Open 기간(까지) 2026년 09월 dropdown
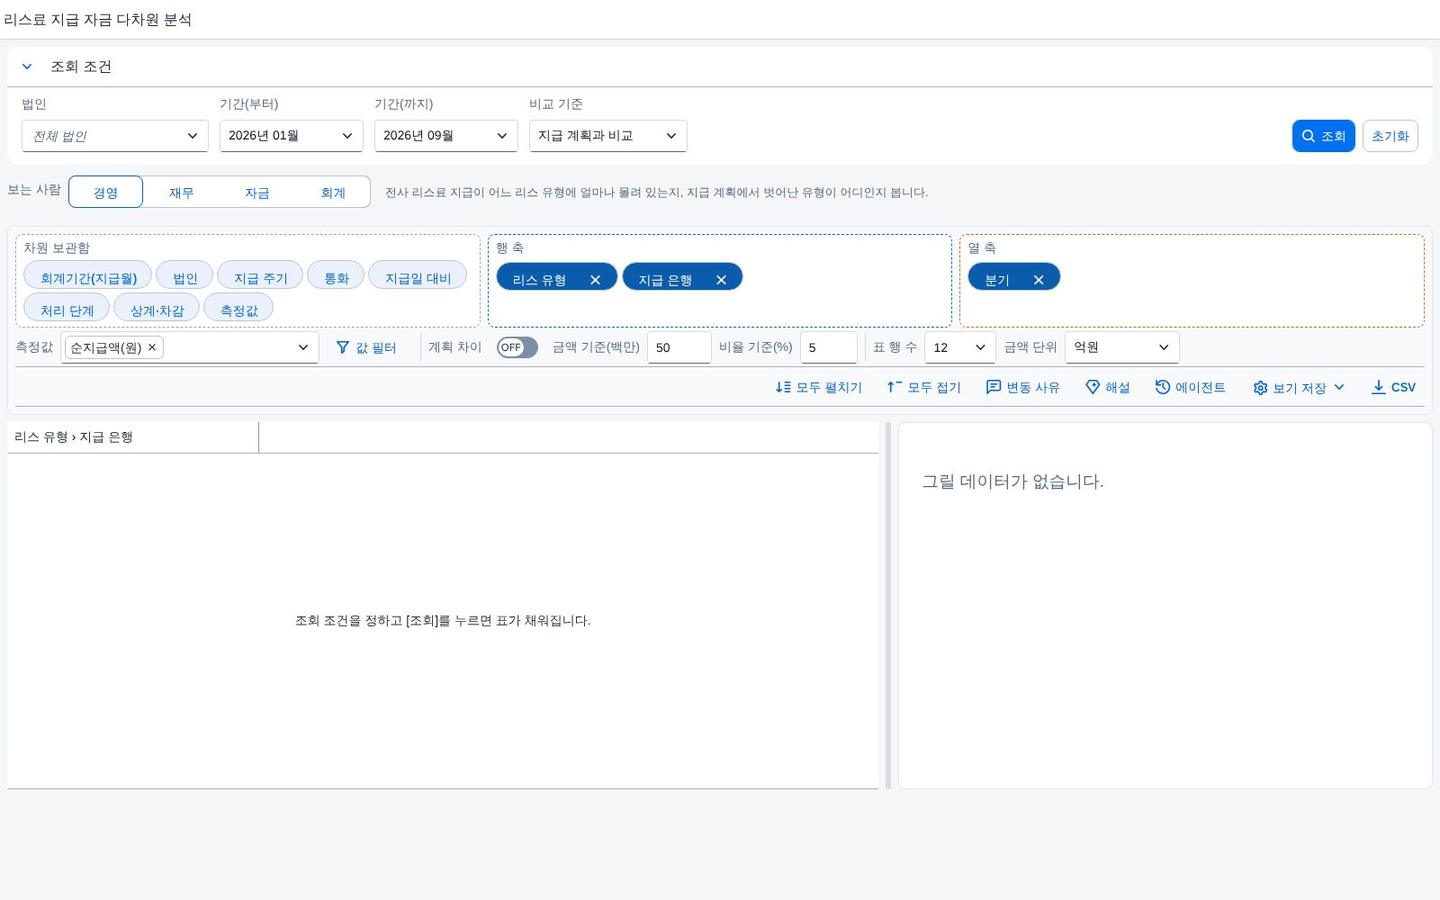Screen dimensions: 1440x900 [446, 136]
